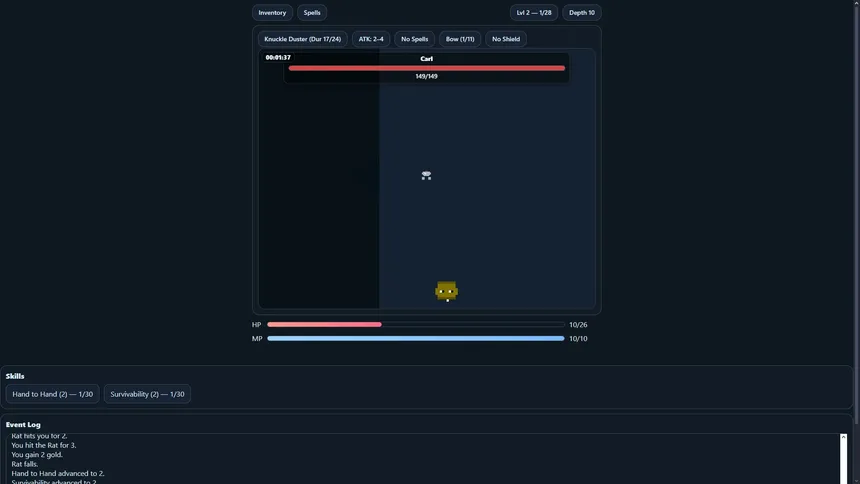Click the Event Log scrollbar up arrow
This screenshot has width=860, height=484.
click(x=843, y=437)
